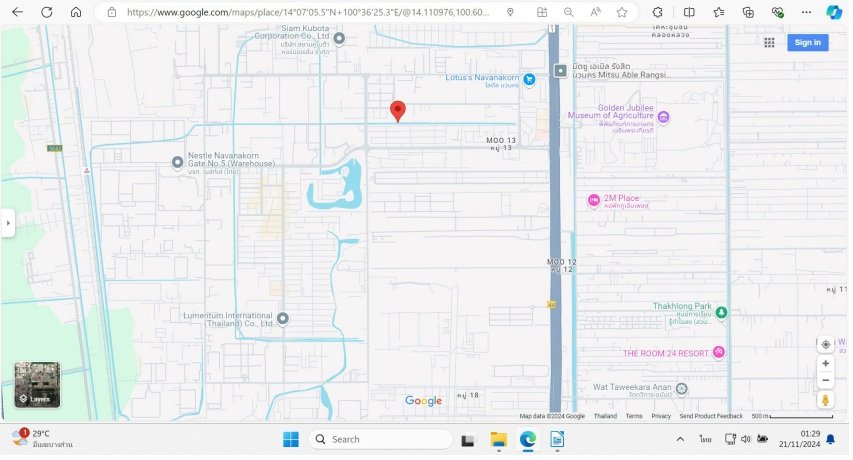Select the Lumentum International marker

pos(282,319)
